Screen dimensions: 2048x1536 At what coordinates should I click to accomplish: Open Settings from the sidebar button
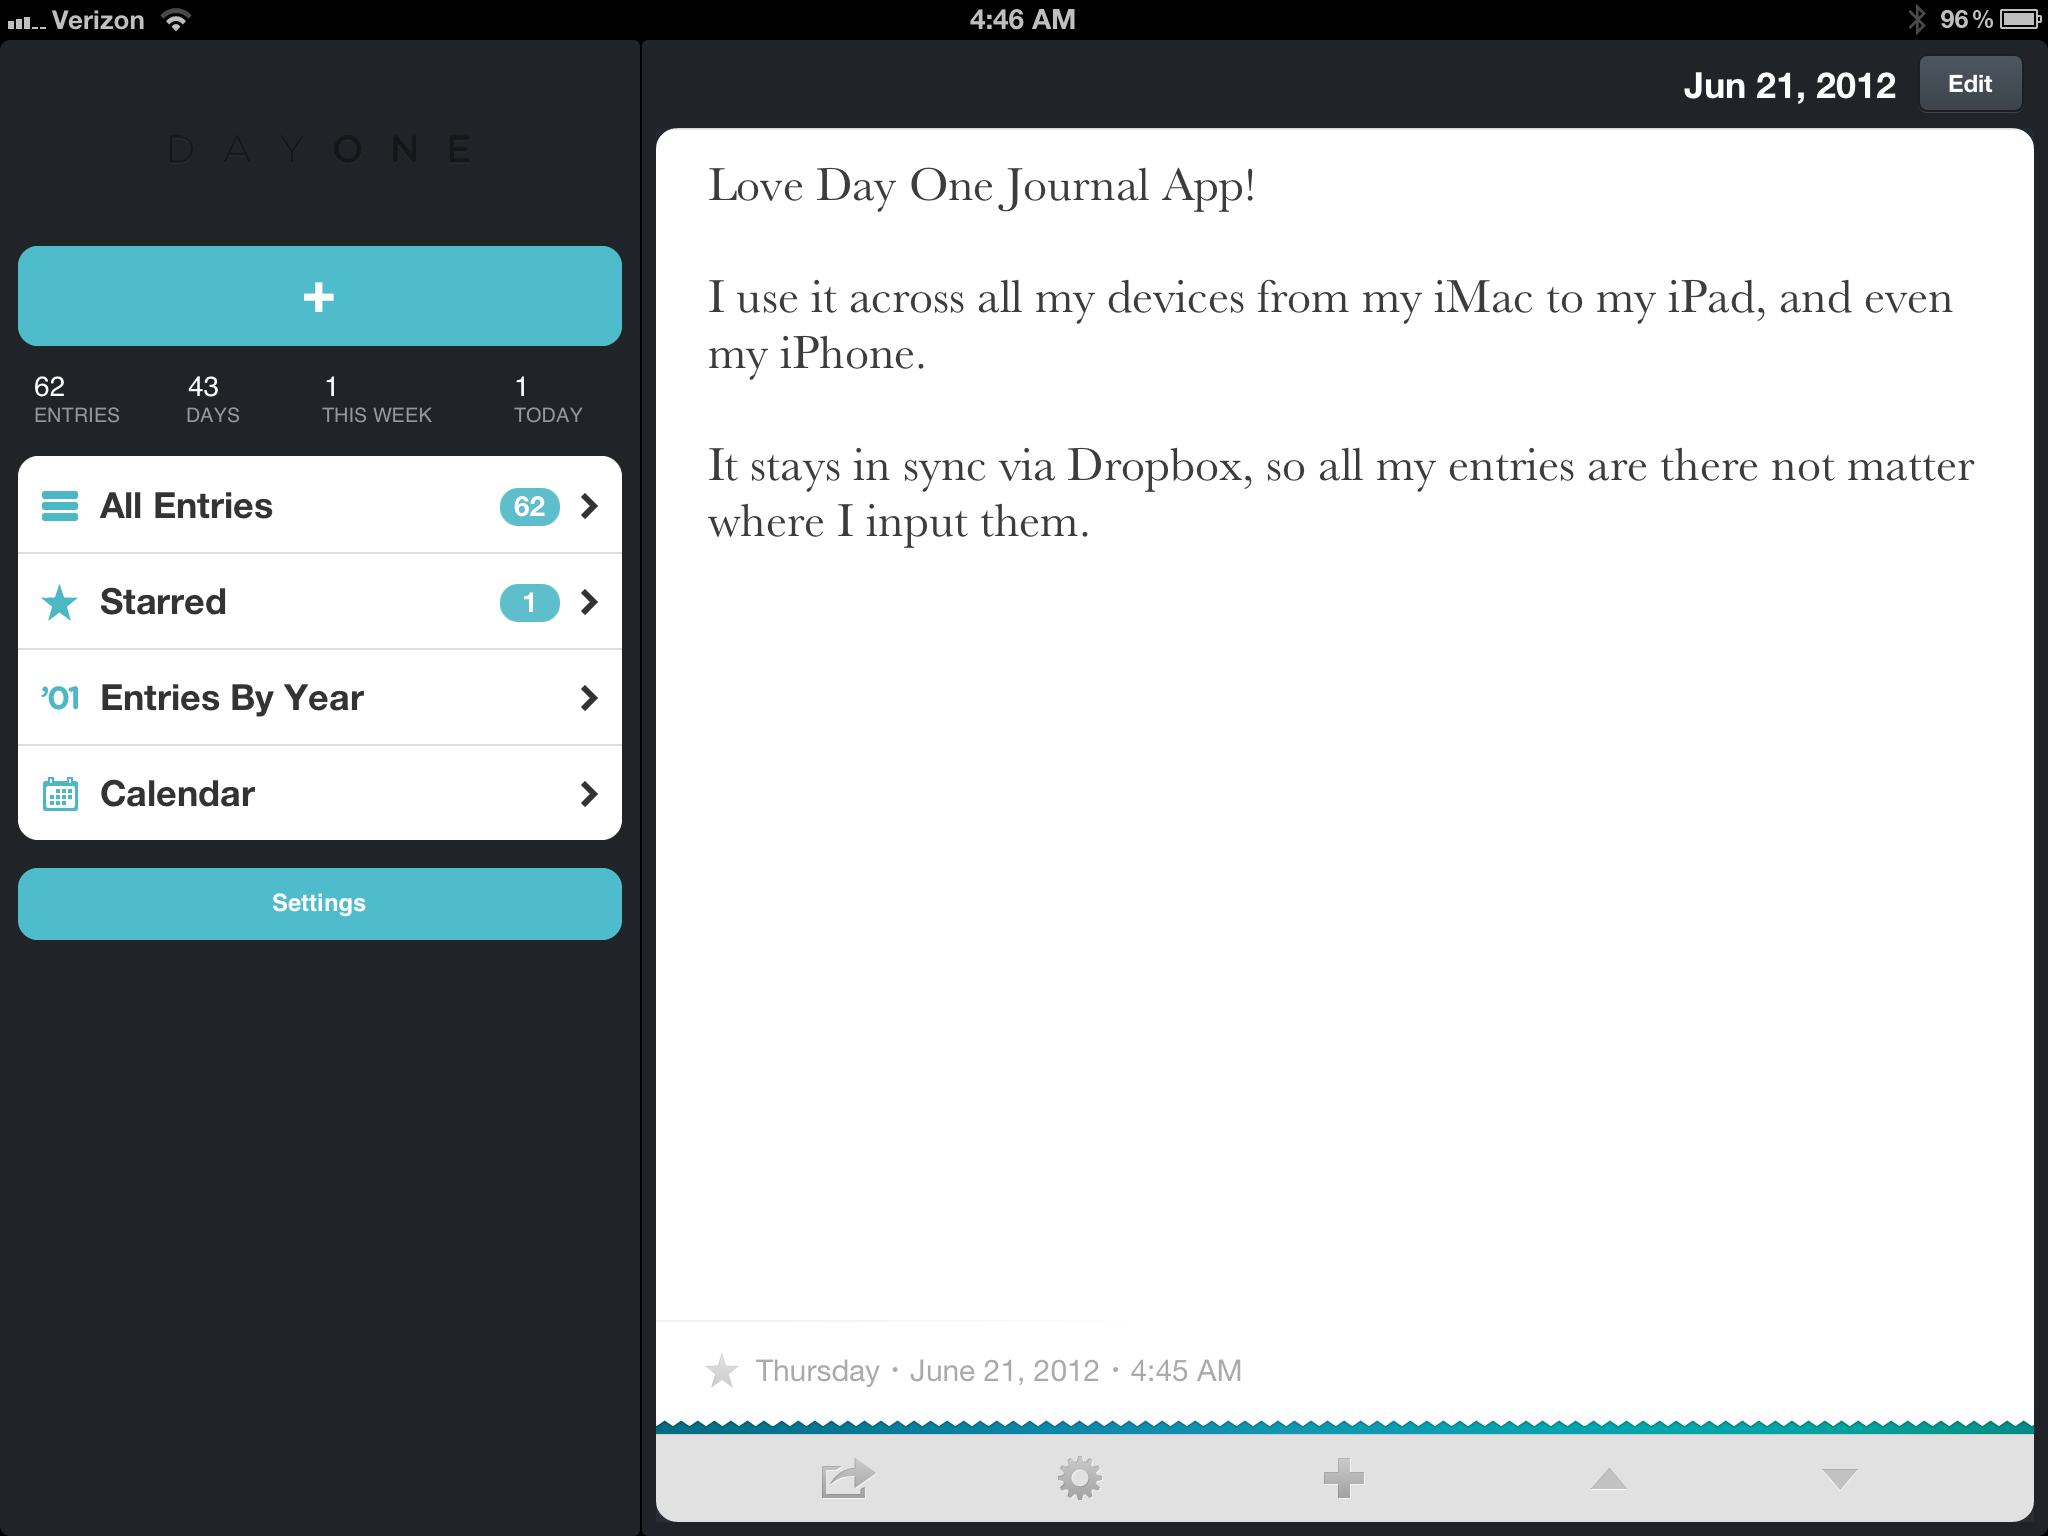318,903
